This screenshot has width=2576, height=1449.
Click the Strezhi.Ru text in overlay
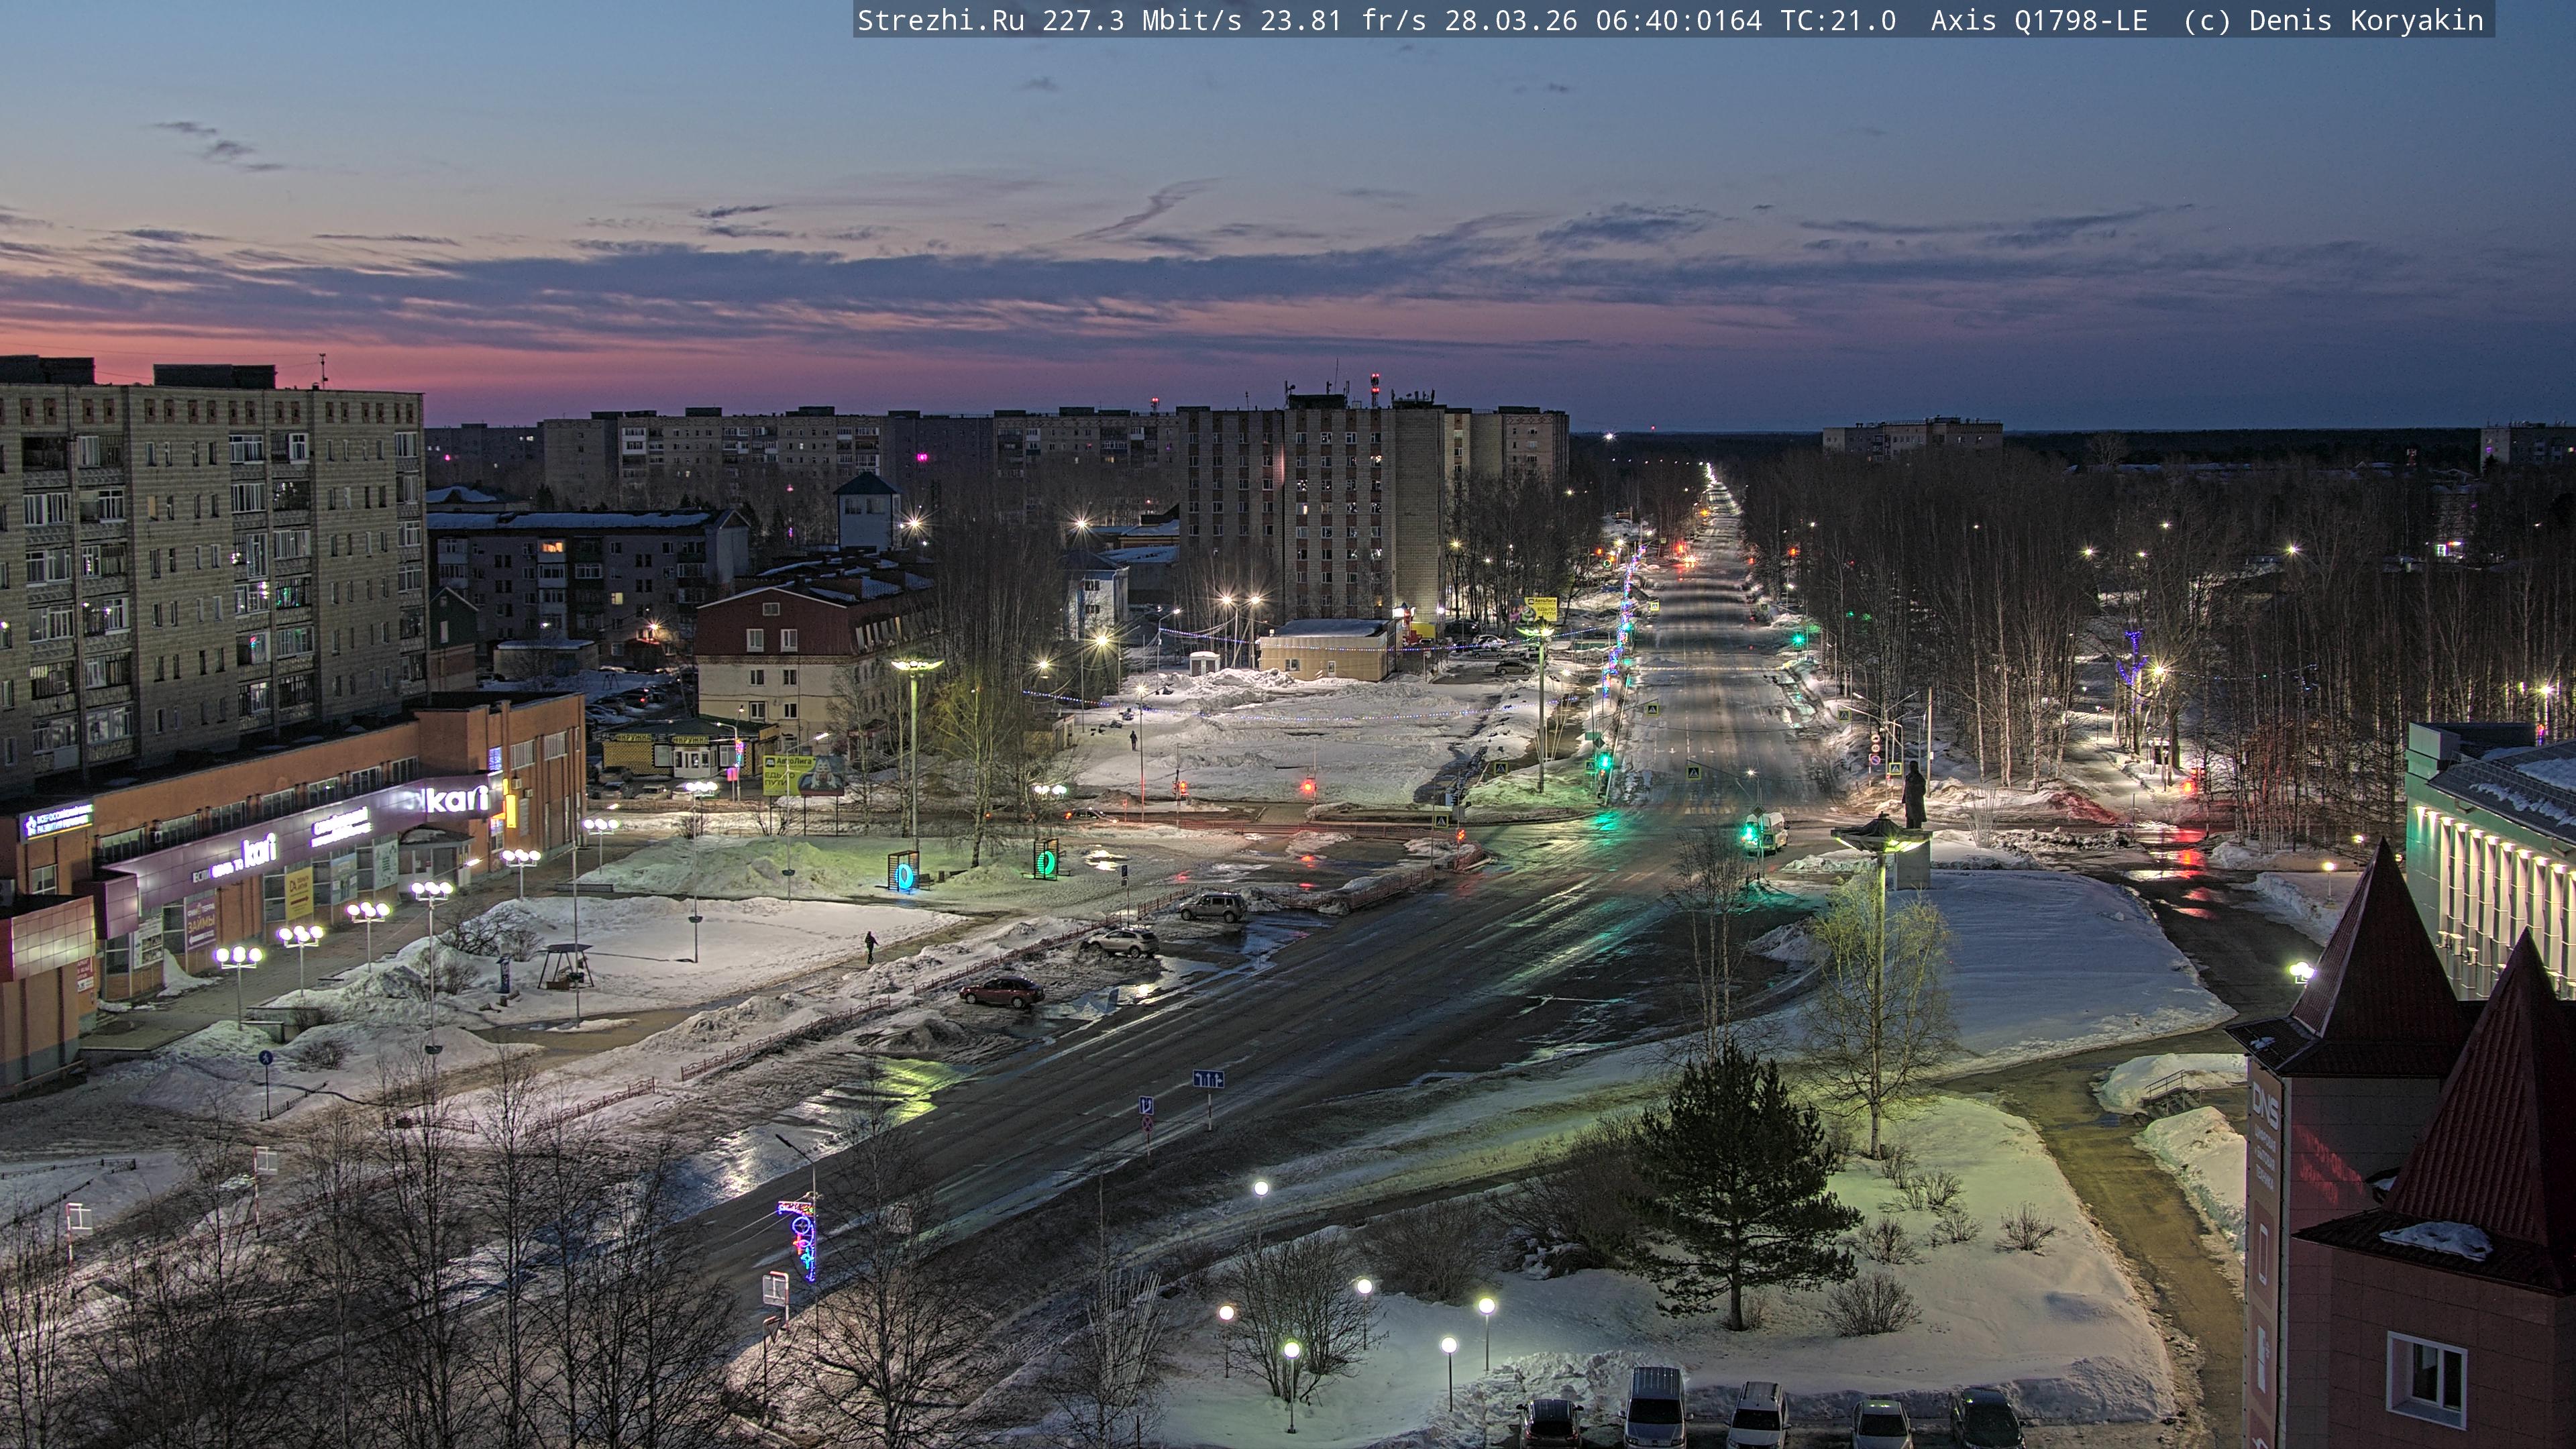point(940,20)
